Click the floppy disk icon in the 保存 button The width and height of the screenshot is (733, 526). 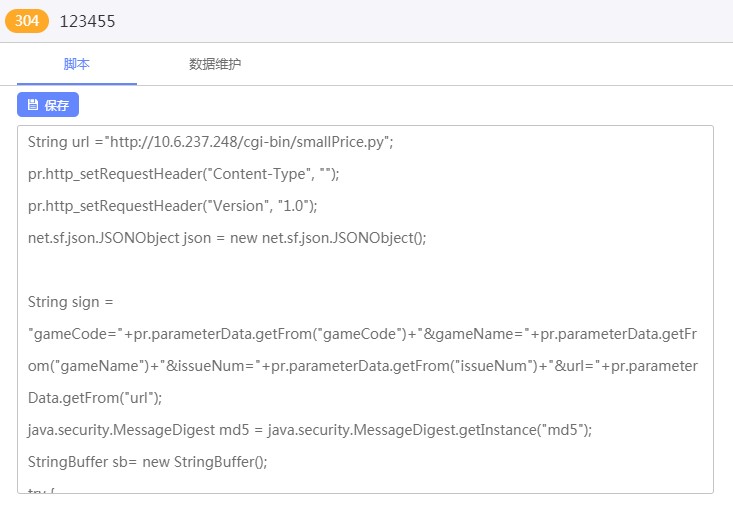[32, 105]
